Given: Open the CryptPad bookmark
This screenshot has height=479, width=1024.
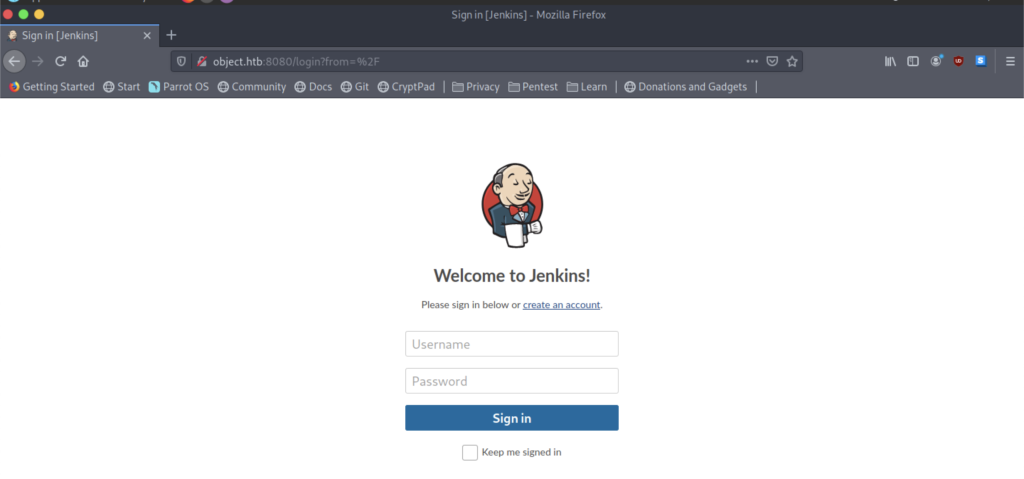Looking at the screenshot, I should click(x=406, y=87).
